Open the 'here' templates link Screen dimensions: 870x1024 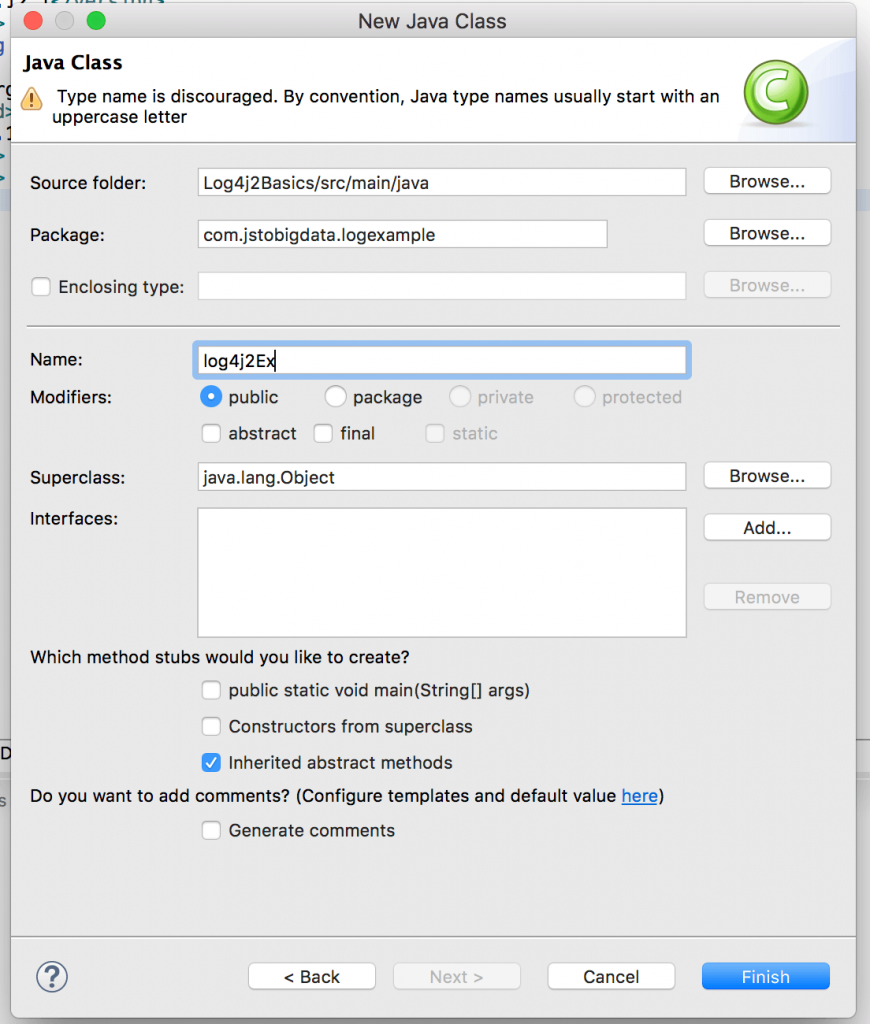(639, 795)
